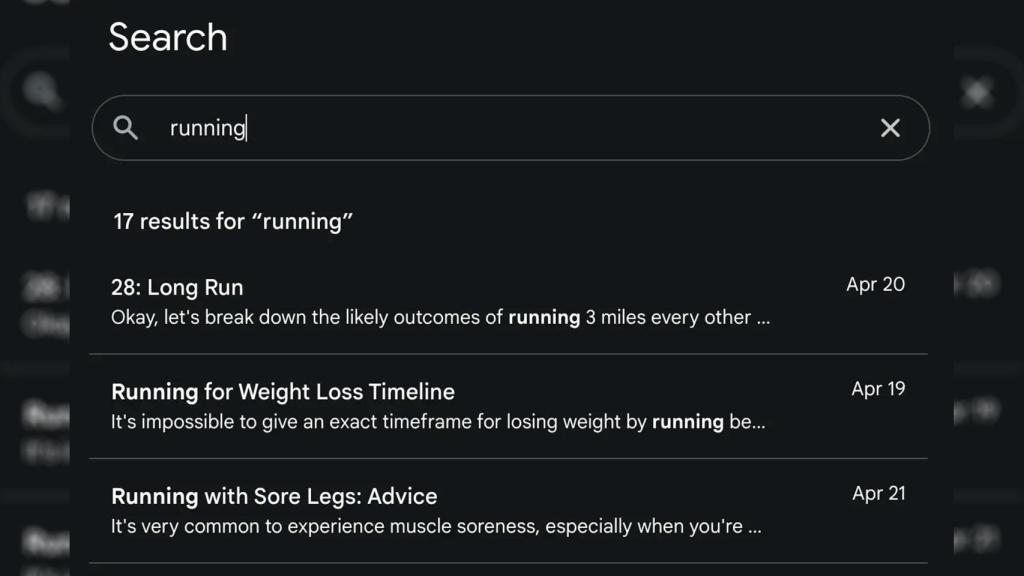Click the blurred background magnifier icon

[42, 93]
